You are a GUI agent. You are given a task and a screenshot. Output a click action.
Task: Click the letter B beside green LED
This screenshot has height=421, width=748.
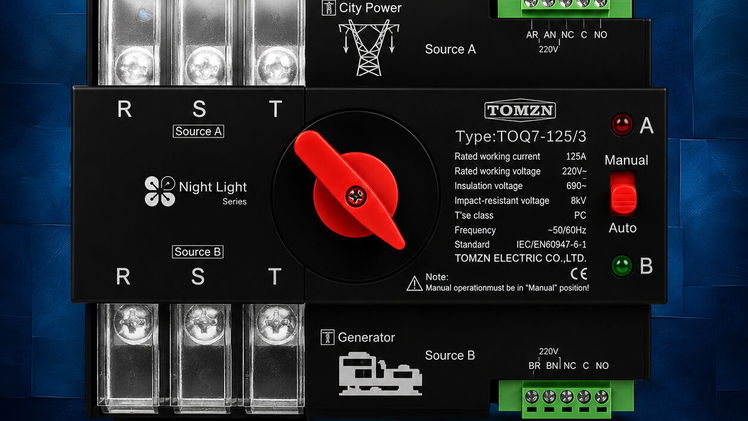coord(646,266)
